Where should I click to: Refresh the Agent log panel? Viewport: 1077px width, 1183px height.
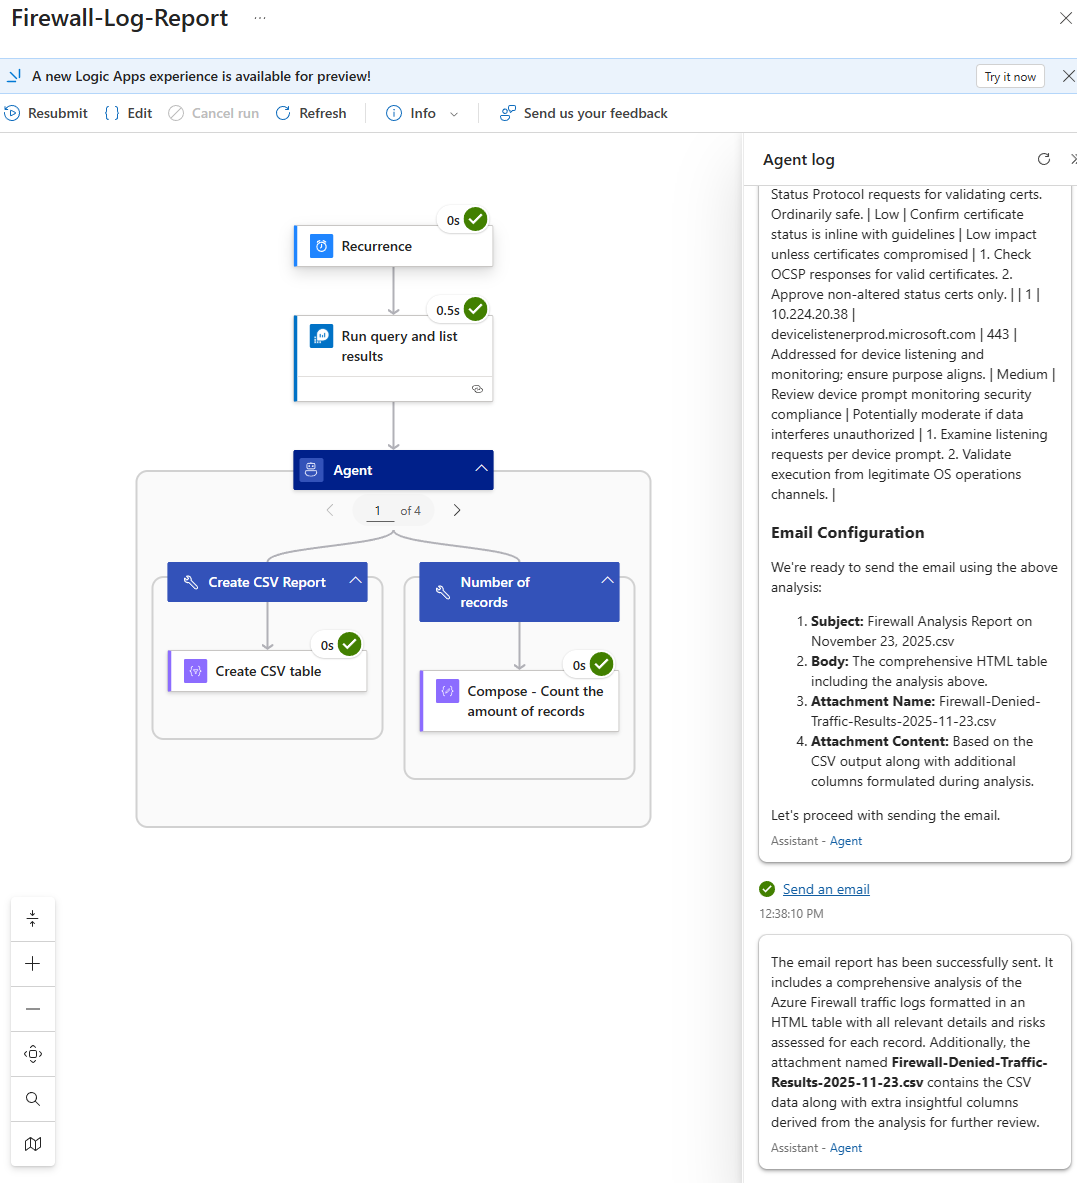(x=1044, y=159)
